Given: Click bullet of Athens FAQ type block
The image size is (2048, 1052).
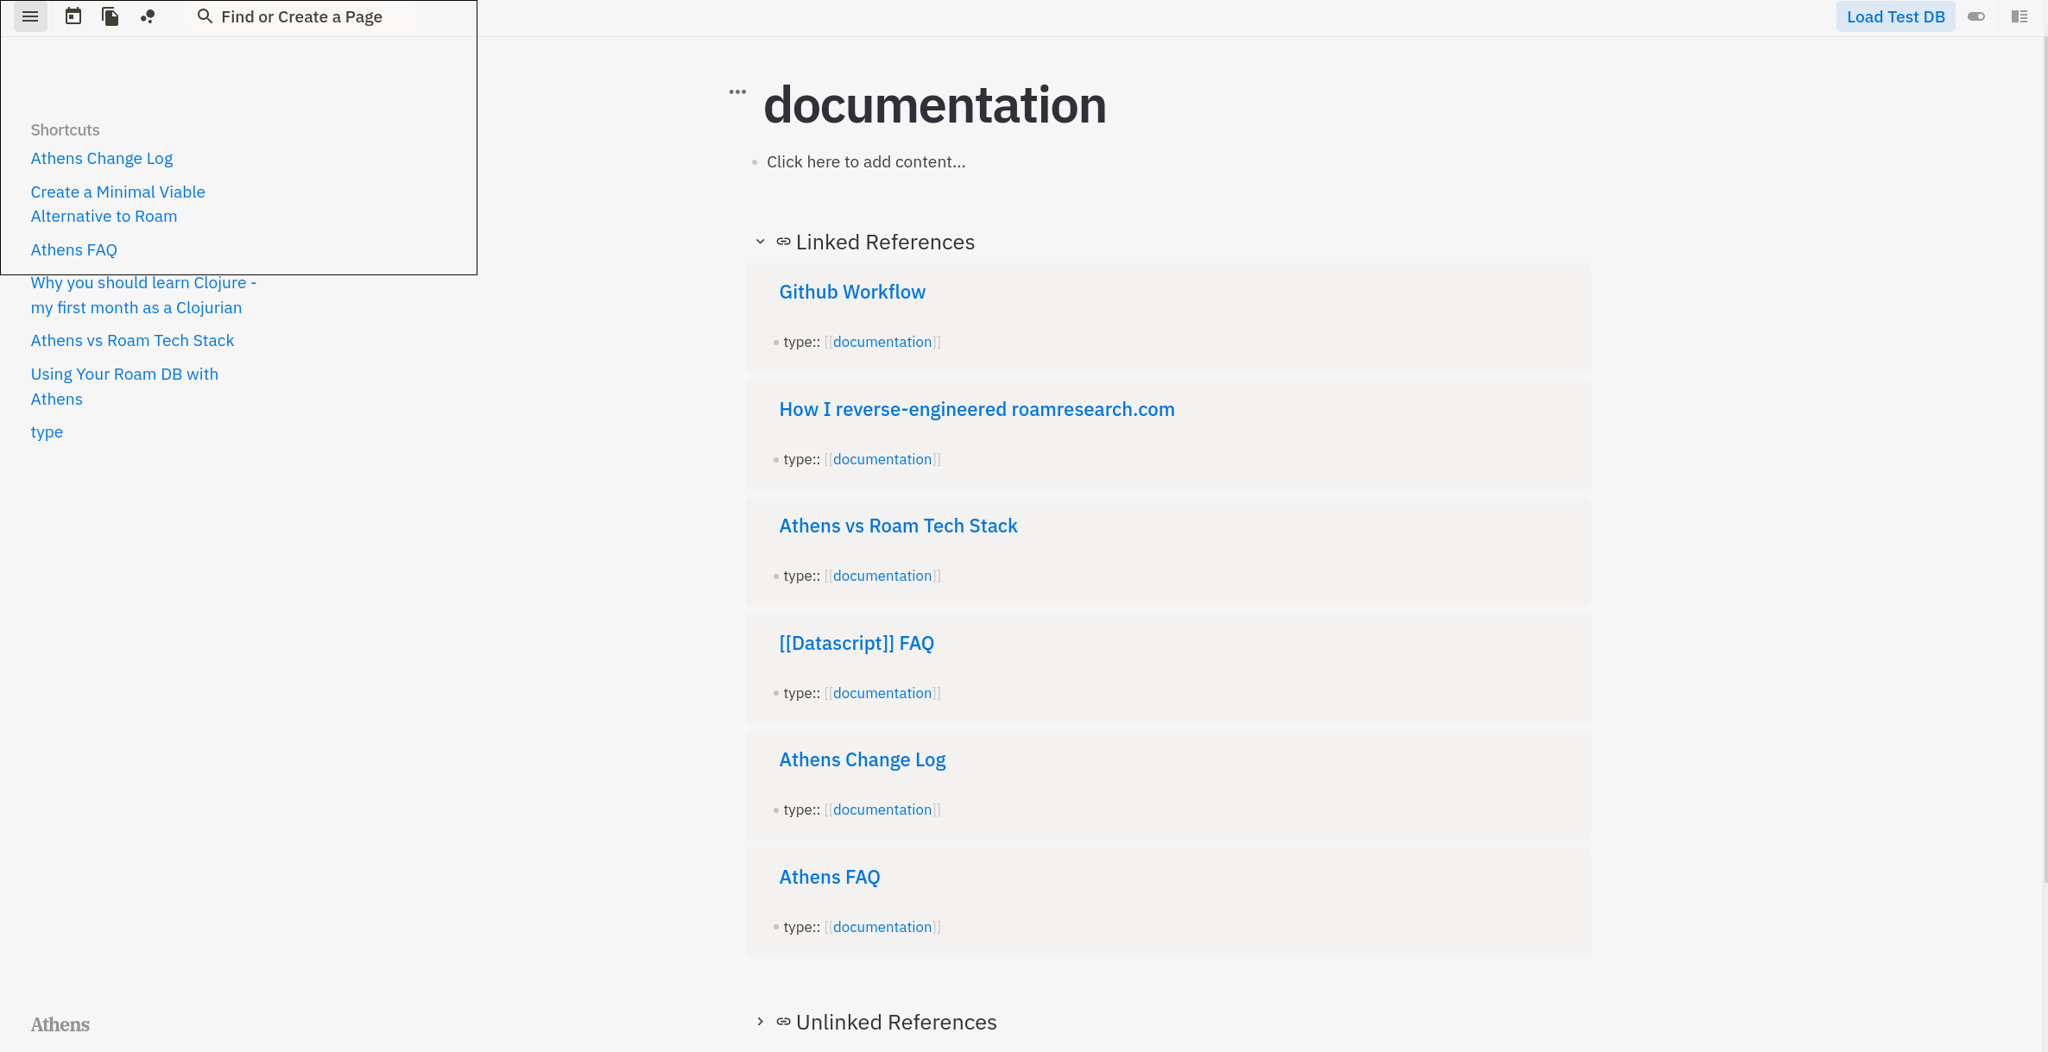Looking at the screenshot, I should 775,928.
